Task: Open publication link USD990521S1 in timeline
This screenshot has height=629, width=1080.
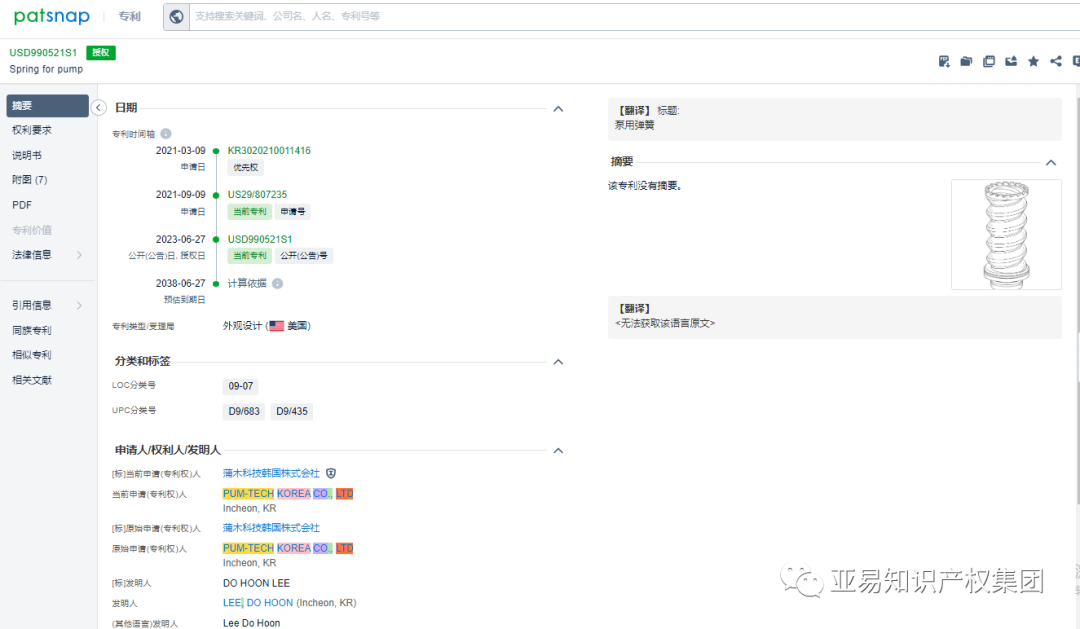Action: [x=260, y=239]
